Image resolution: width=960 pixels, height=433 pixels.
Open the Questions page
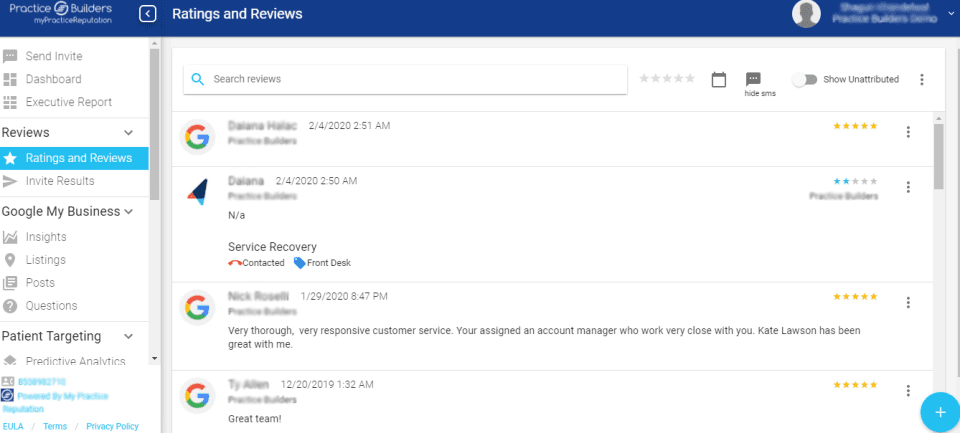pyautogui.click(x=51, y=306)
